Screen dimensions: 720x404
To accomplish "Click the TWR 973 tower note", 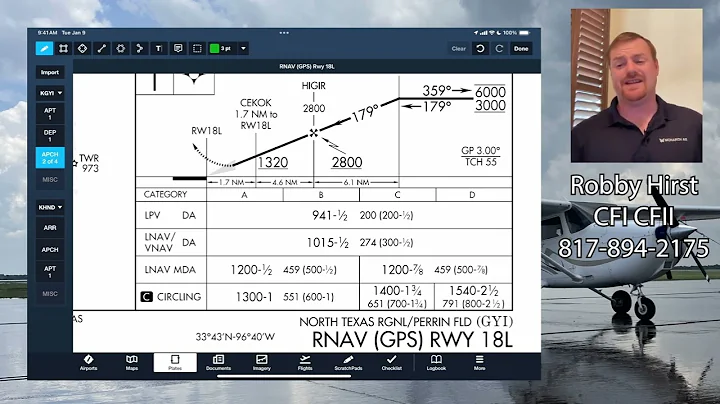I will [x=87, y=163].
